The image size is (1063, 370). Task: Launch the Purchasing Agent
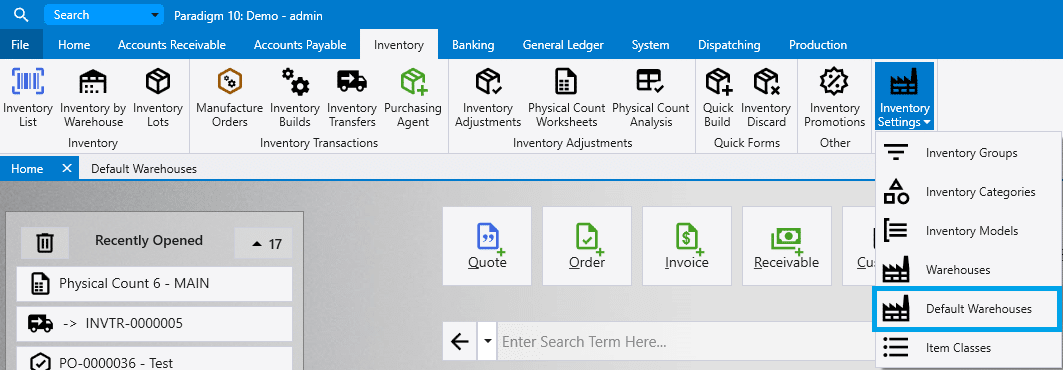[413, 97]
